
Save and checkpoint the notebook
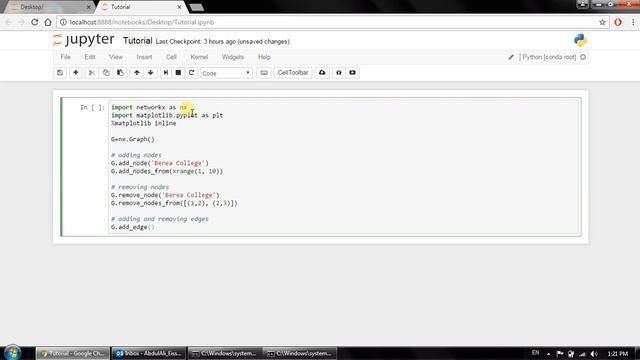[x=60, y=73]
